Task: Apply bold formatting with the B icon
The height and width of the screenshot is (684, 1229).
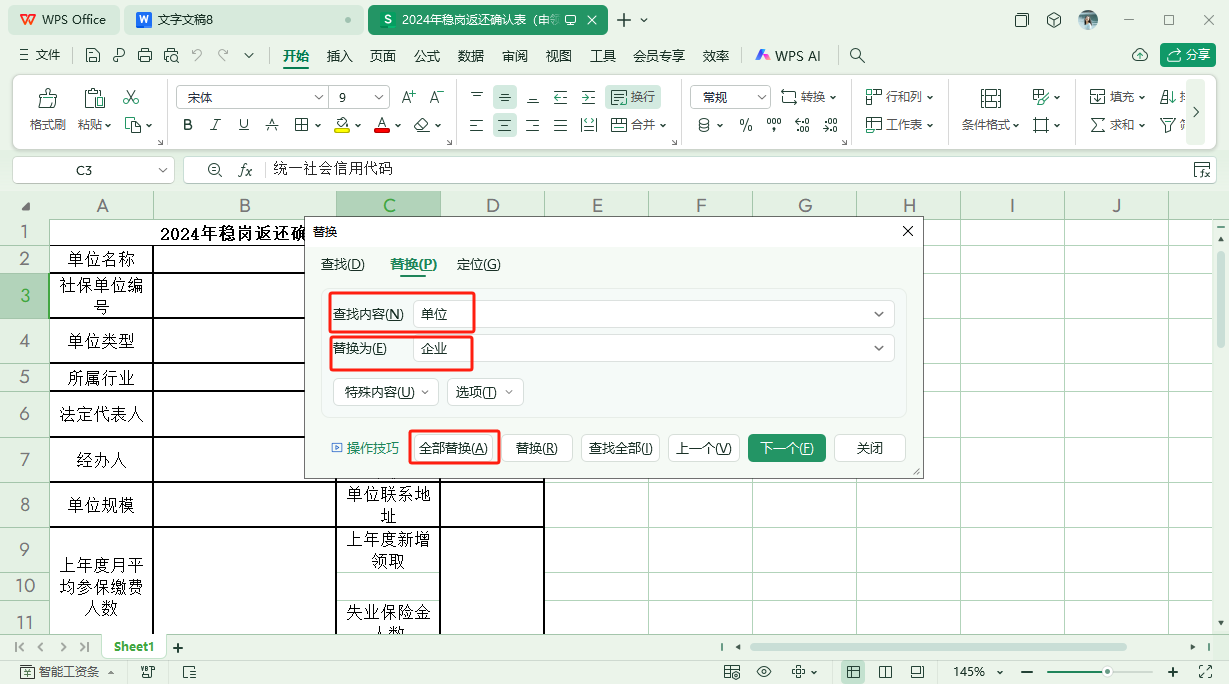Action: tap(187, 125)
